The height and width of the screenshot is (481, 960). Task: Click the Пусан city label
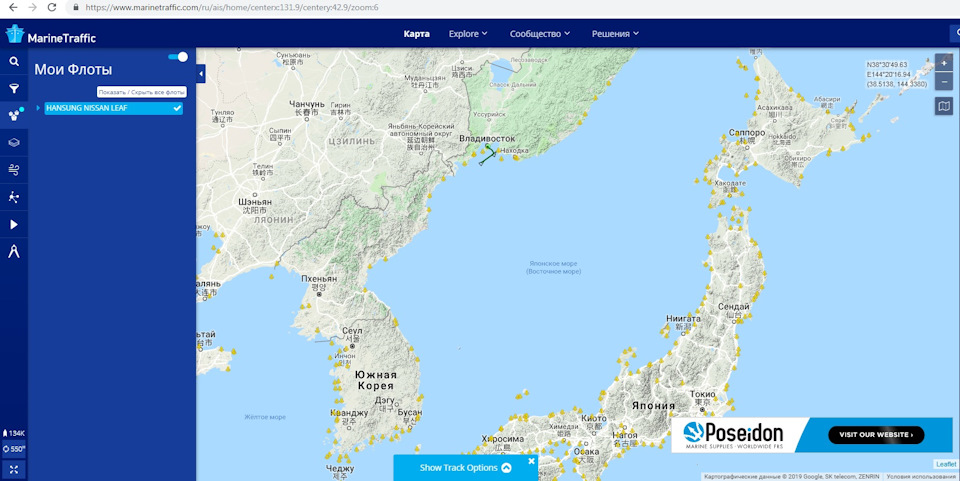[x=410, y=412]
